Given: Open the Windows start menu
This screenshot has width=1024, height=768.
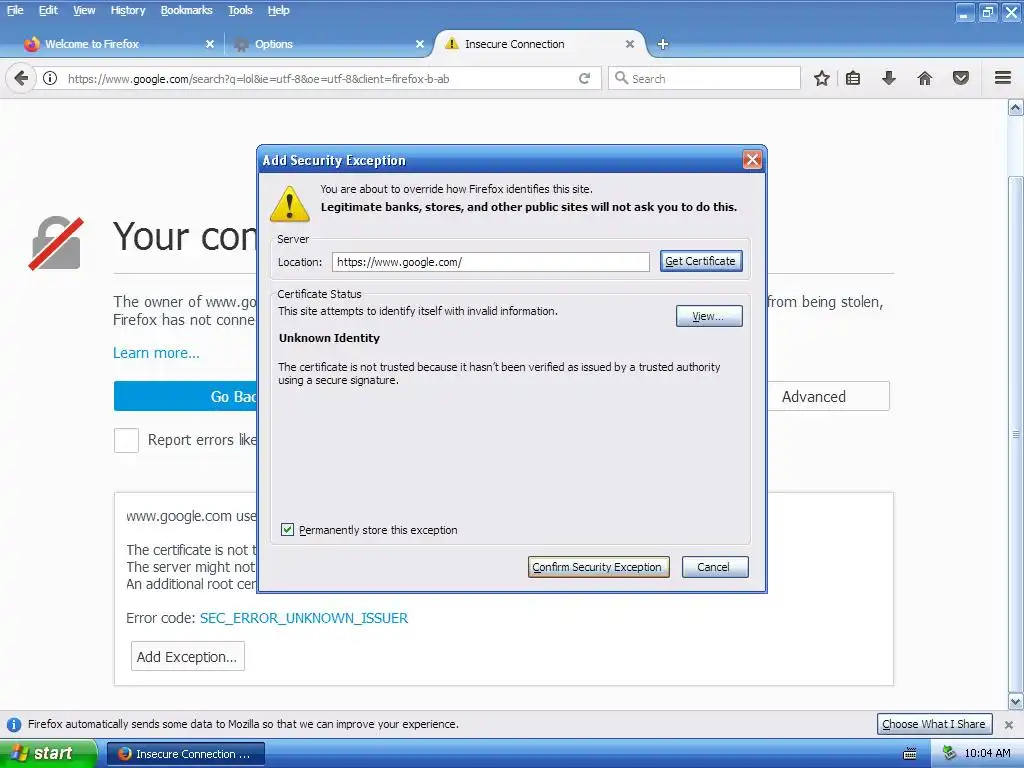Looking at the screenshot, I should point(48,754).
